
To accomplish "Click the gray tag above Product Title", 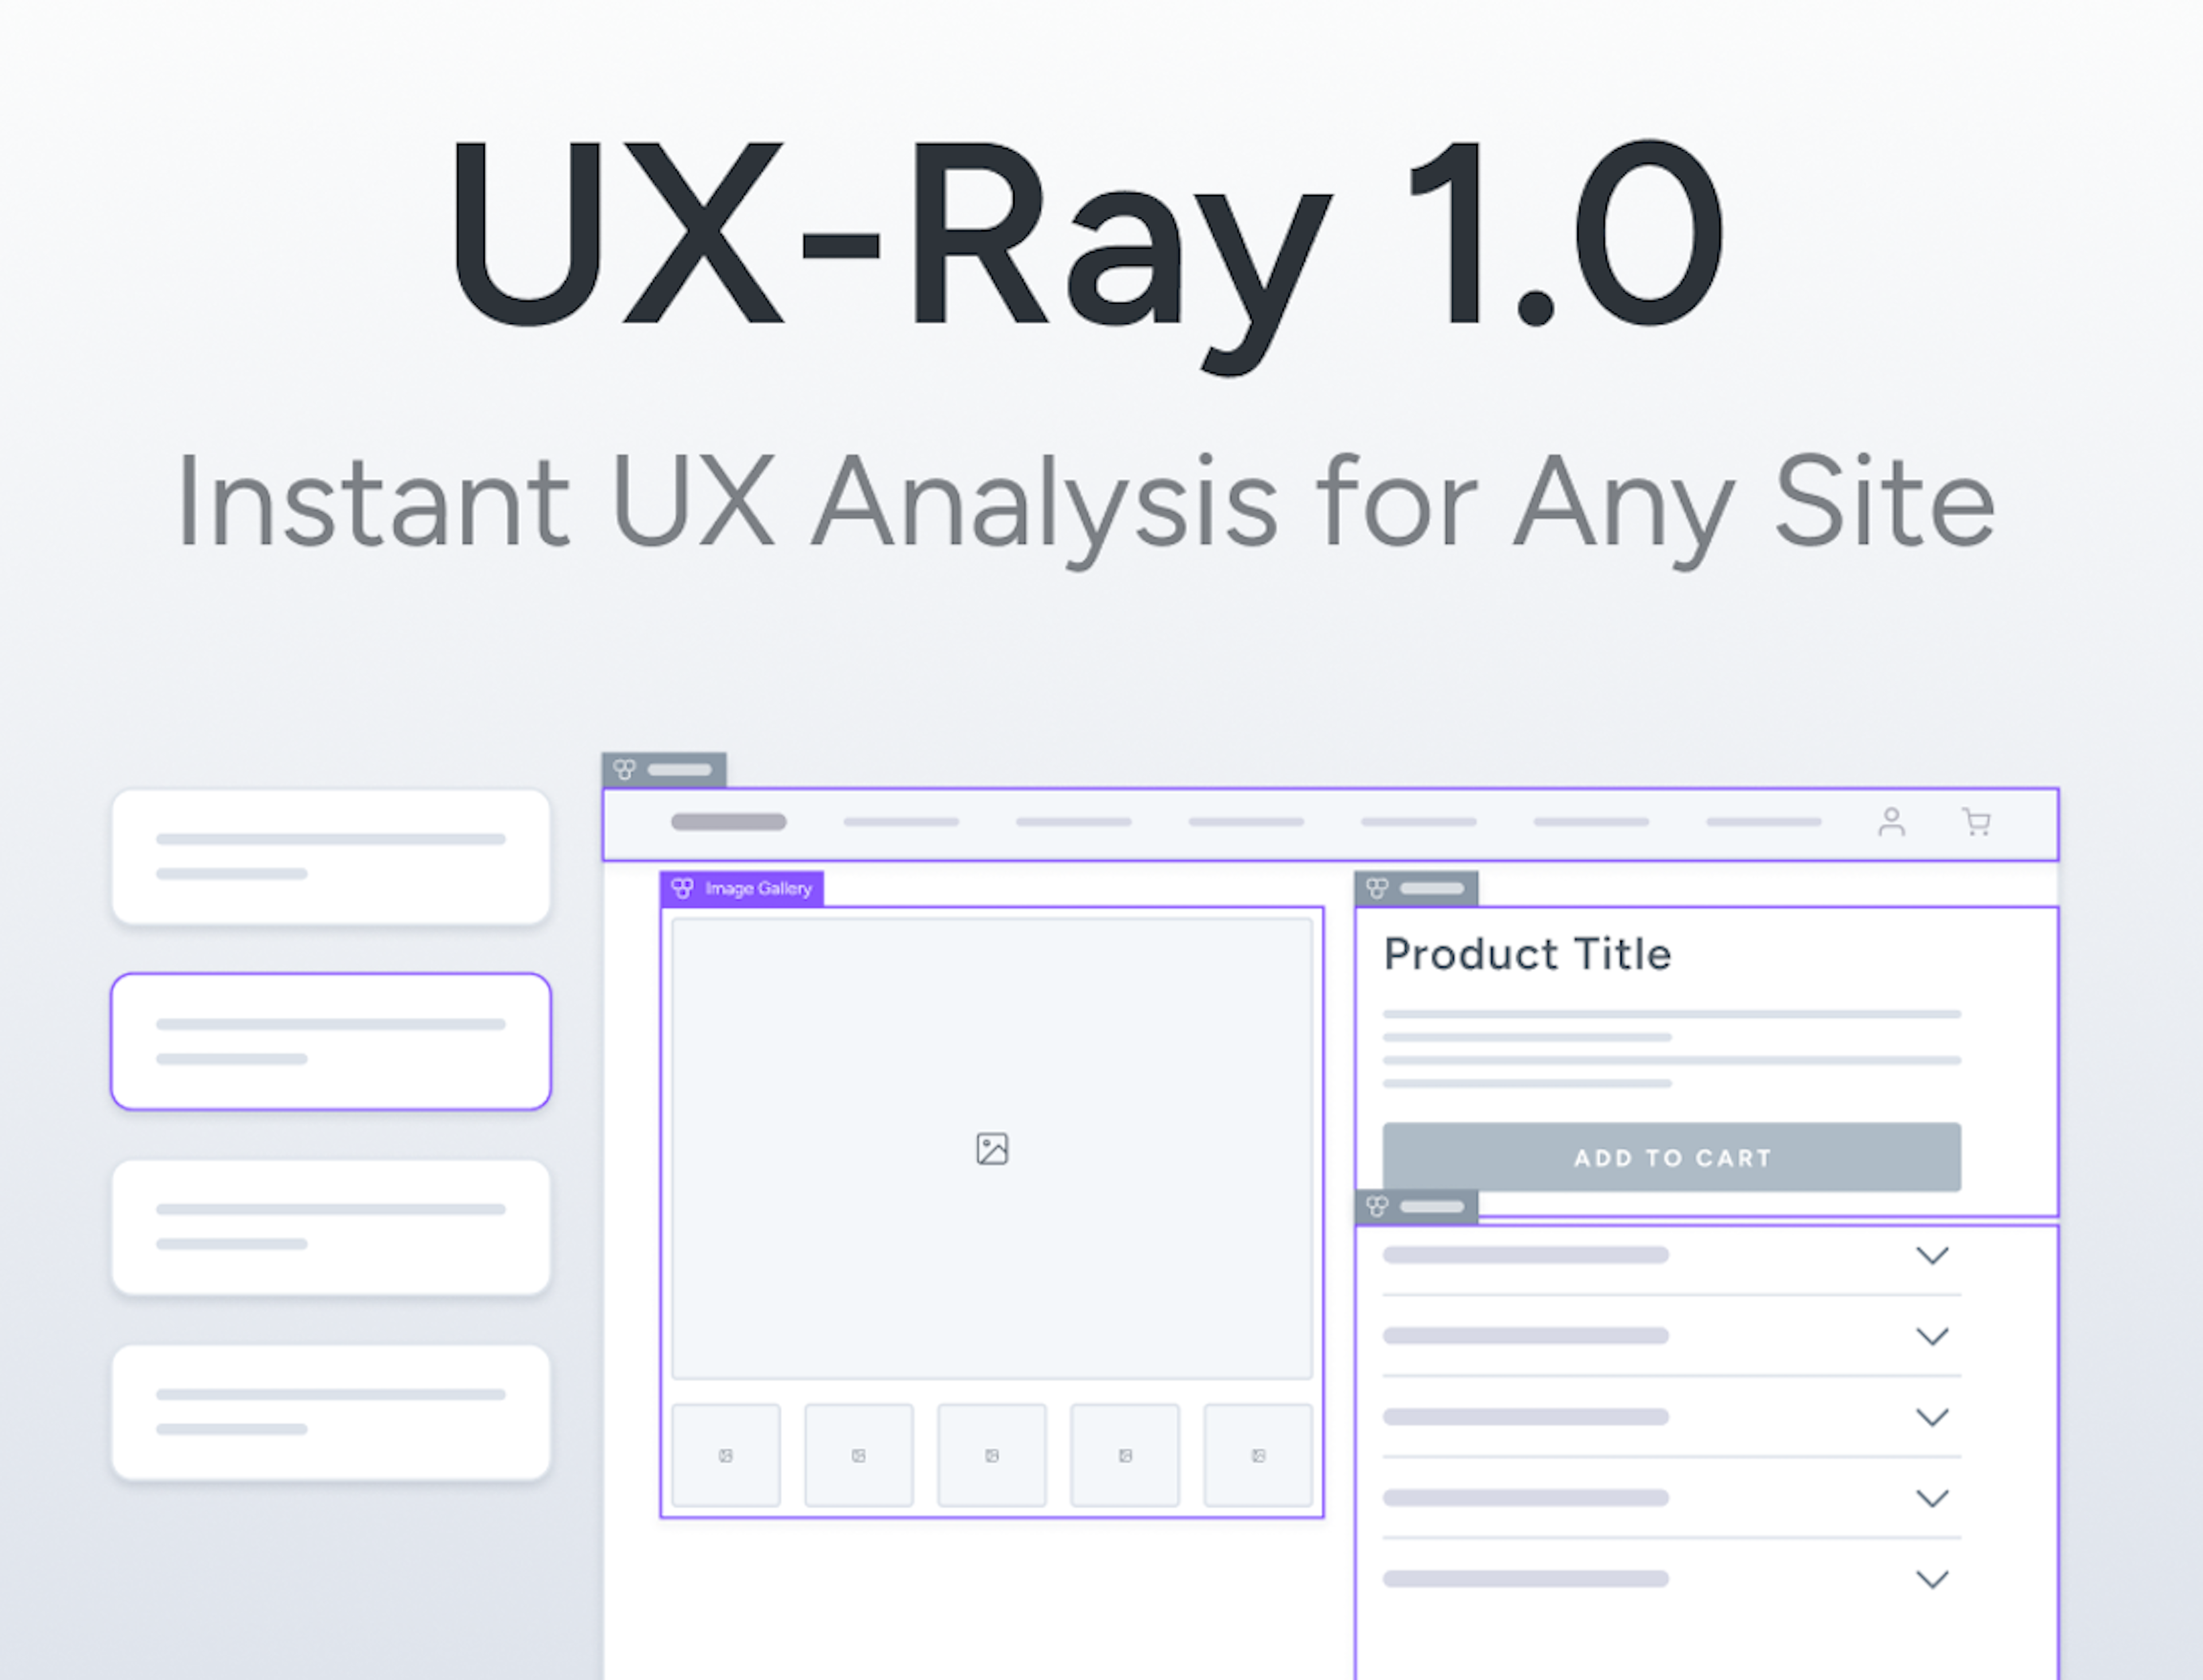I will pos(1416,888).
